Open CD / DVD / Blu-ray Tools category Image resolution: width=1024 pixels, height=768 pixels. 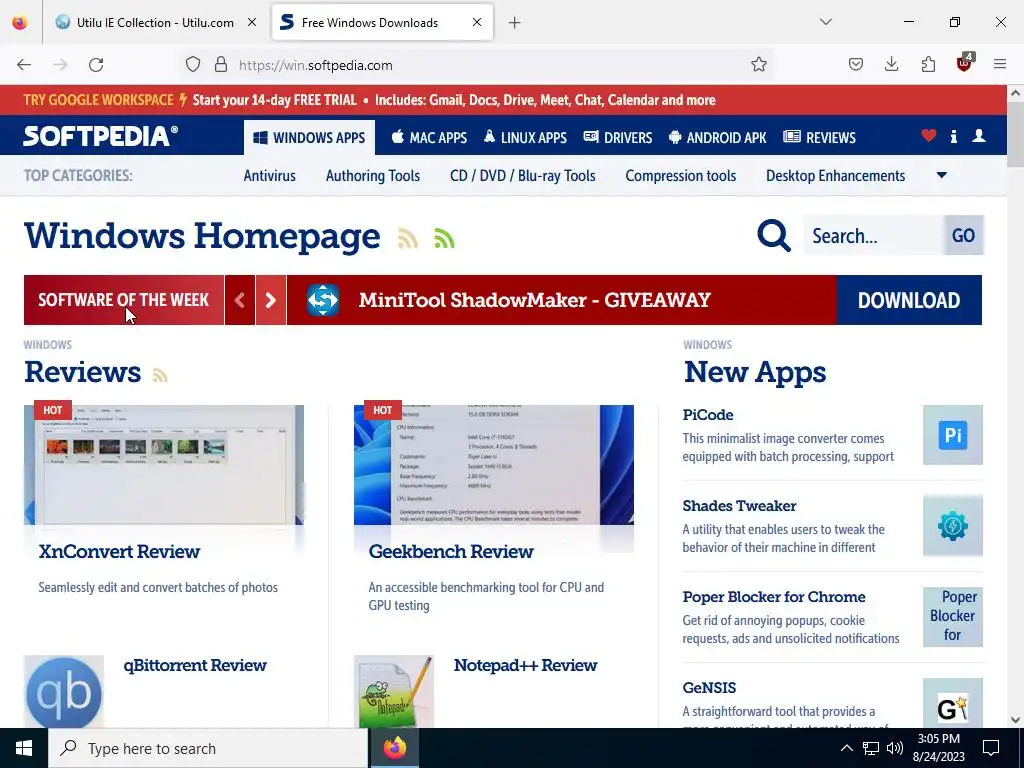coord(522,176)
